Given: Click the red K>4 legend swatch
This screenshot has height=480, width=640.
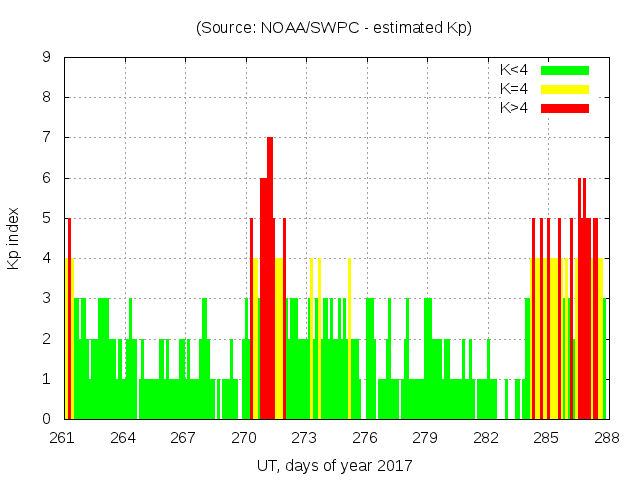Looking at the screenshot, I should click(565, 108).
